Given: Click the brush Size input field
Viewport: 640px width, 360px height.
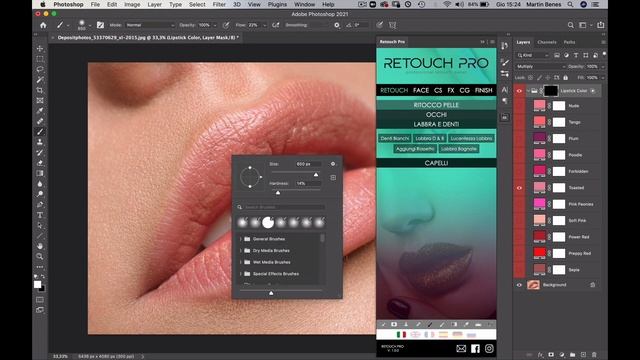Looking at the screenshot, I should click(x=308, y=164).
